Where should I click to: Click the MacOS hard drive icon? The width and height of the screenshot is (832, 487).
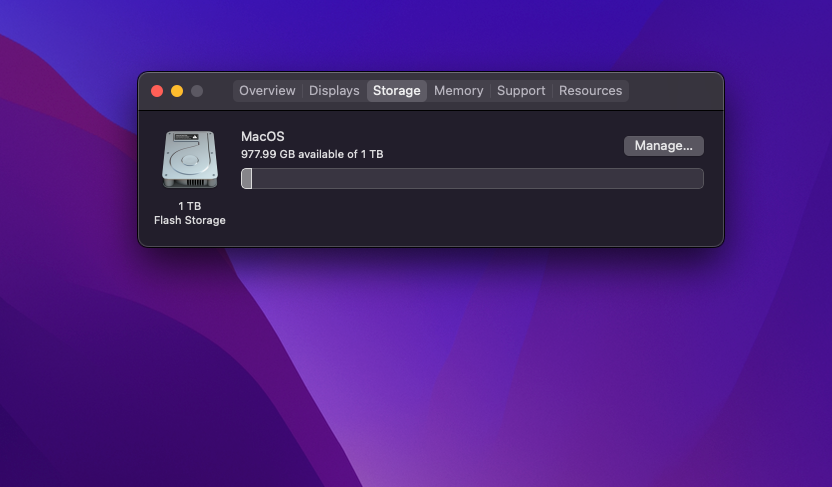[x=190, y=159]
